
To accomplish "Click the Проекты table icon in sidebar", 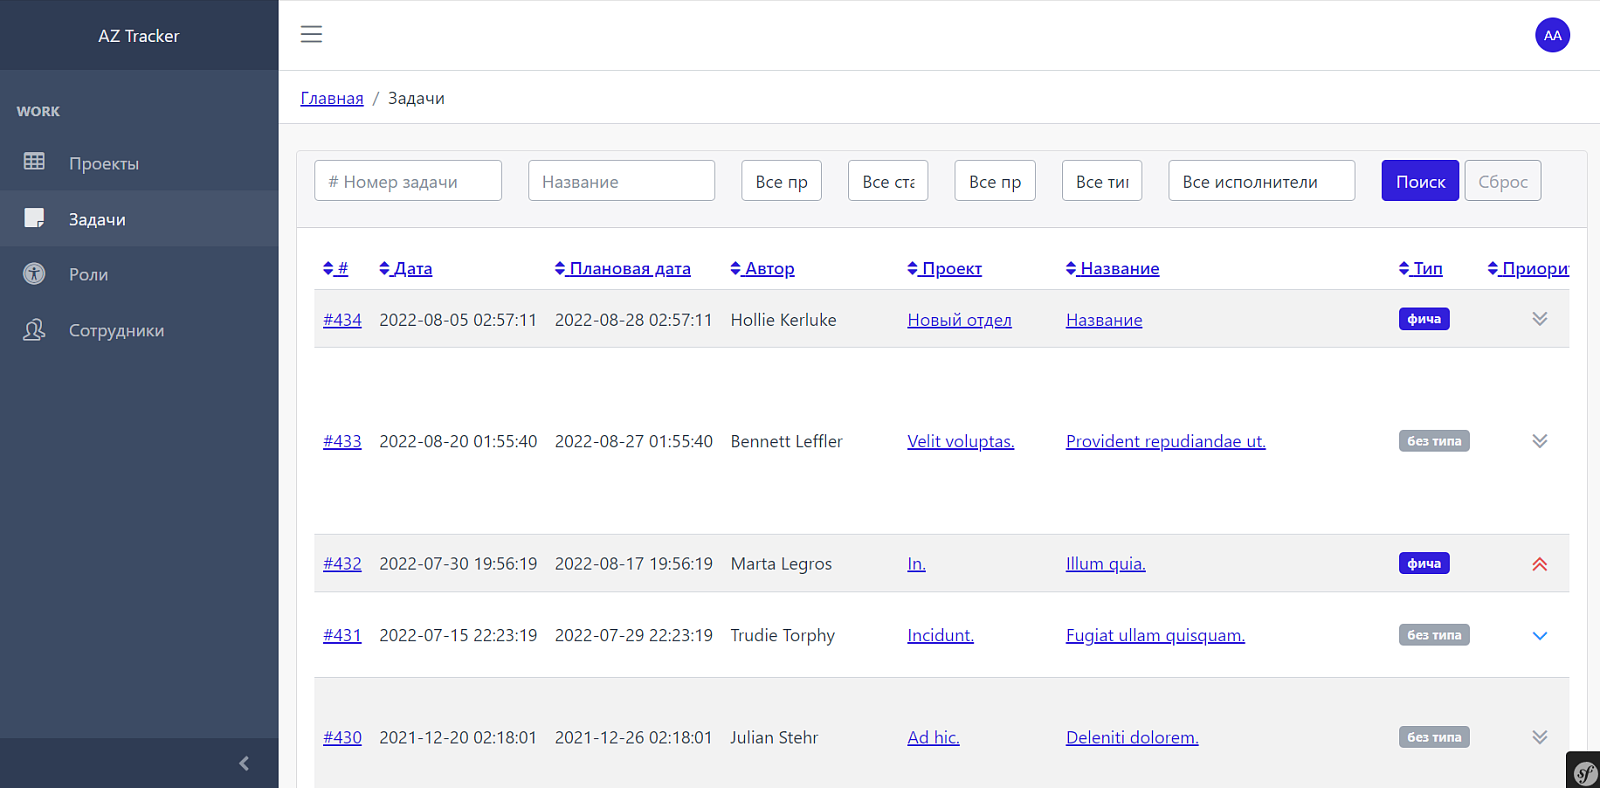I will 34,161.
